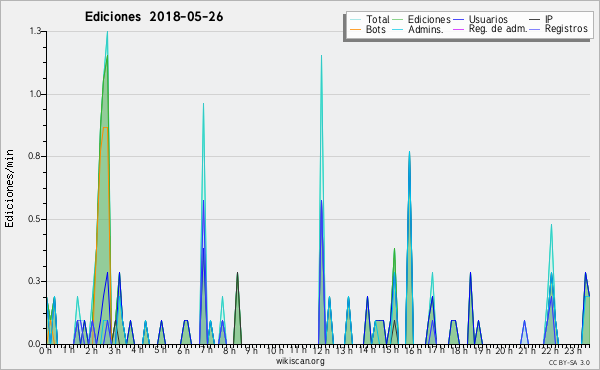
Task: Click the dark swatch beside IP
Action: (535, 20)
